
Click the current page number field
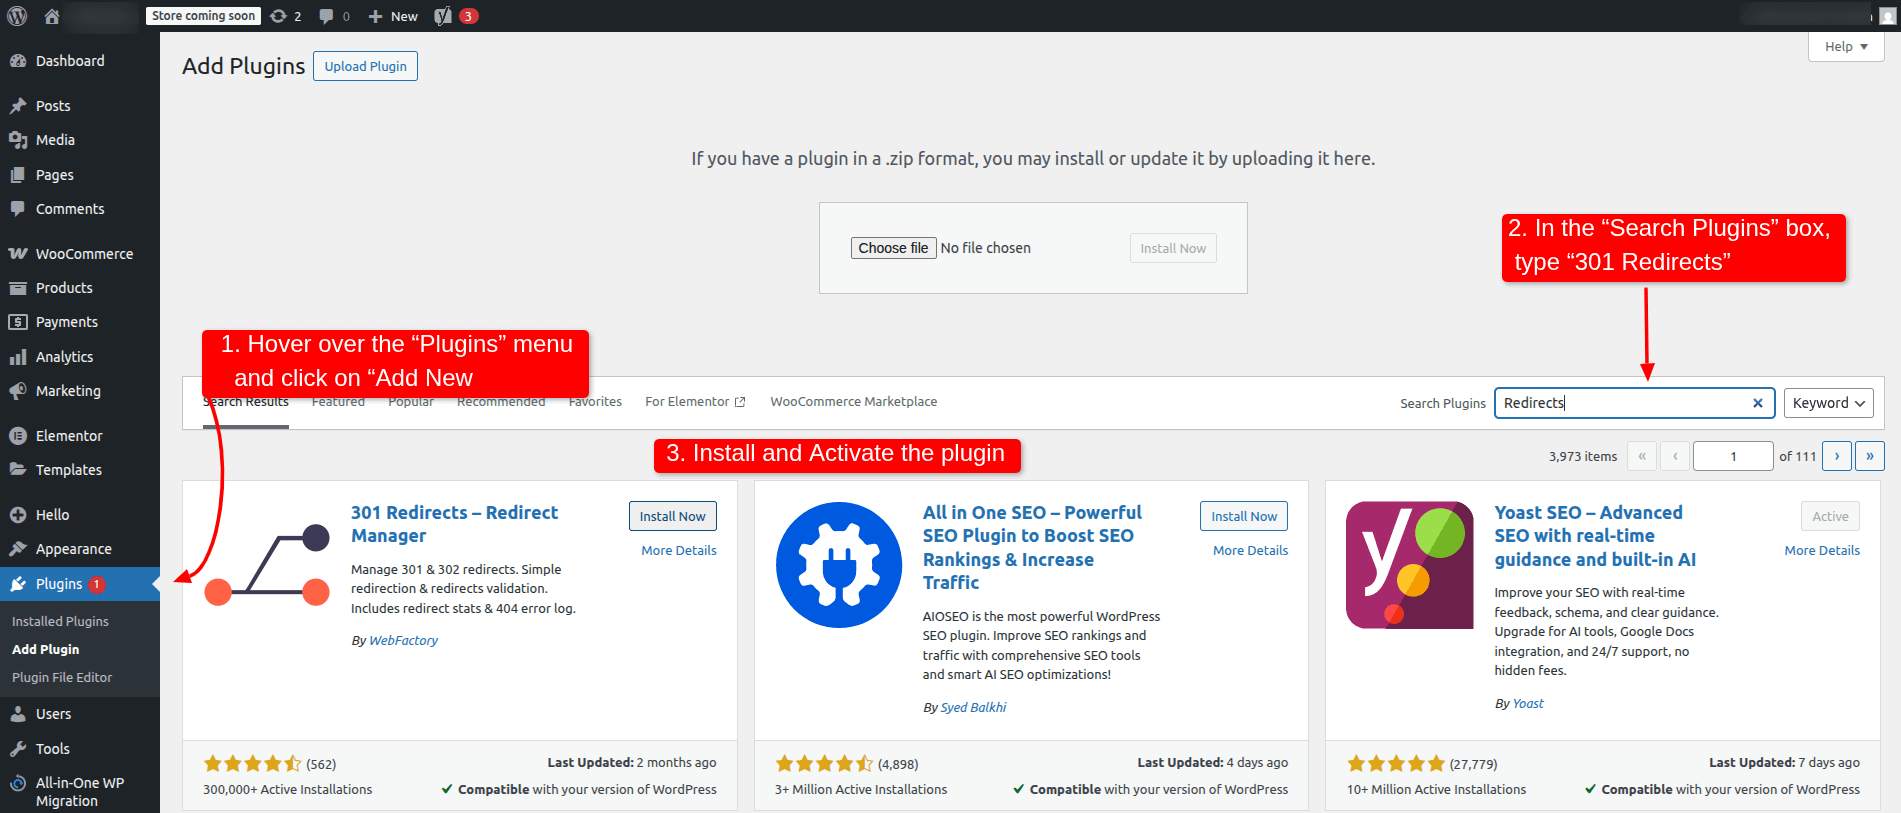1733,456
